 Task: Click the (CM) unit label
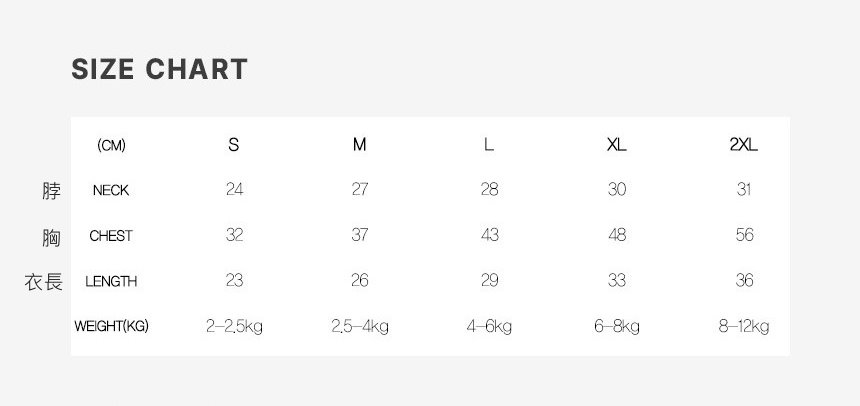click(x=112, y=145)
